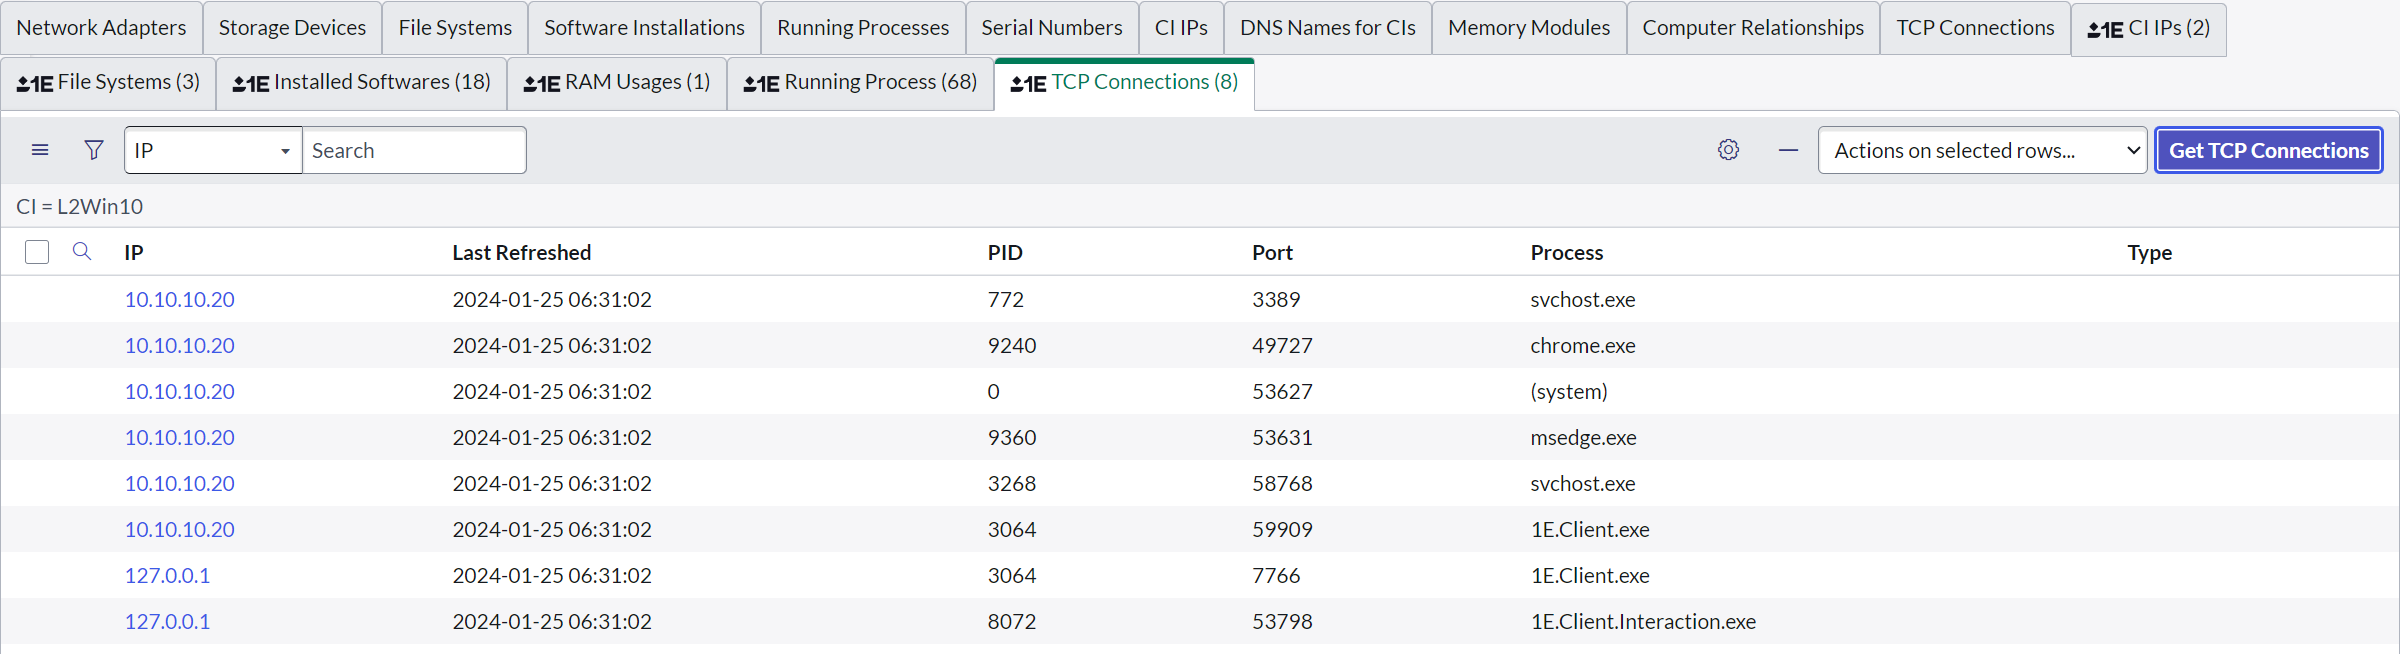Screen dimensions: 2400x654
Task: Collapse the list using the minus icon
Action: 1788,150
